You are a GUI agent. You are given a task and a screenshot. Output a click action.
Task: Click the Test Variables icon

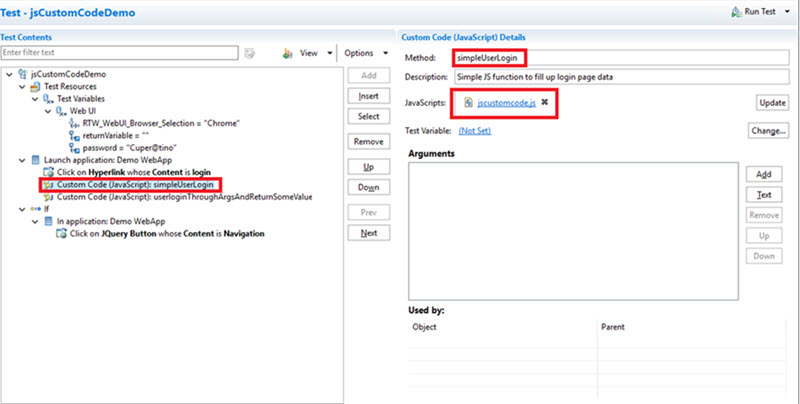48,99
